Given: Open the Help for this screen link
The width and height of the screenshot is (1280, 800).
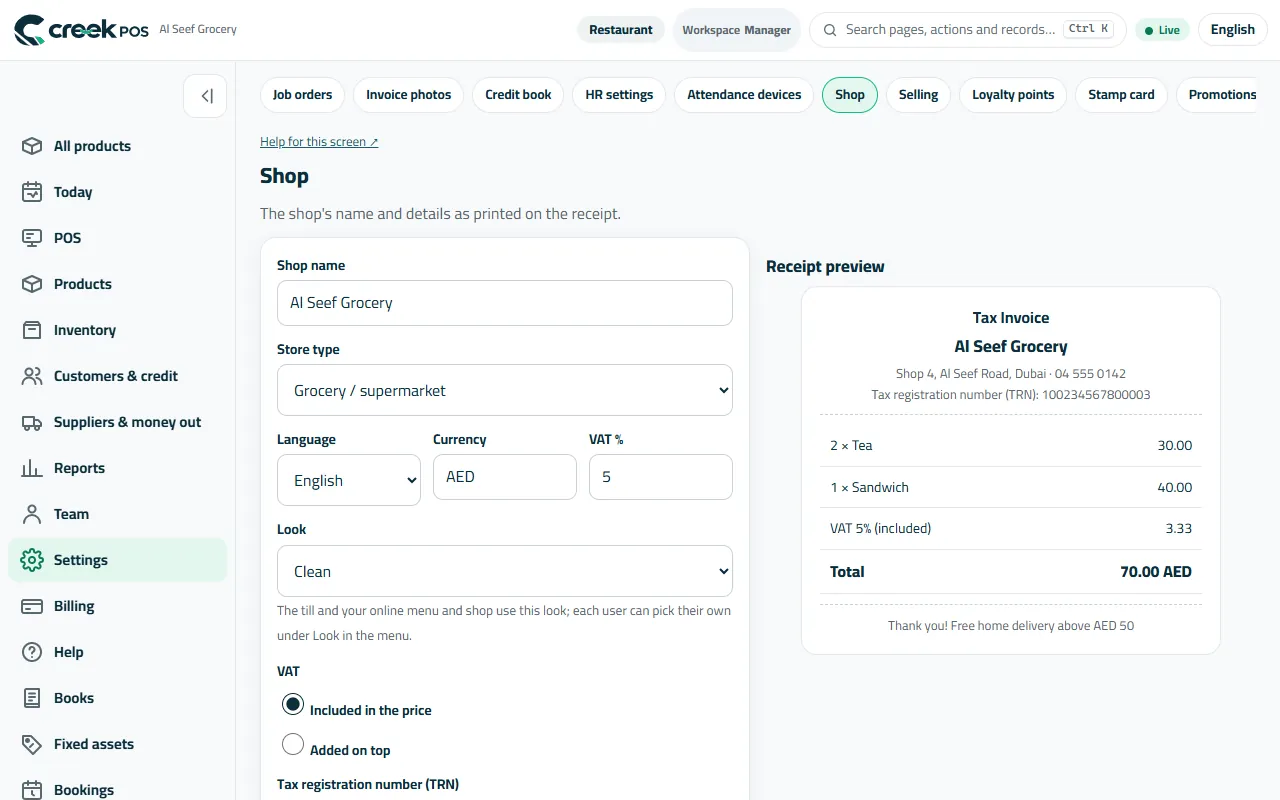Looking at the screenshot, I should [x=319, y=142].
